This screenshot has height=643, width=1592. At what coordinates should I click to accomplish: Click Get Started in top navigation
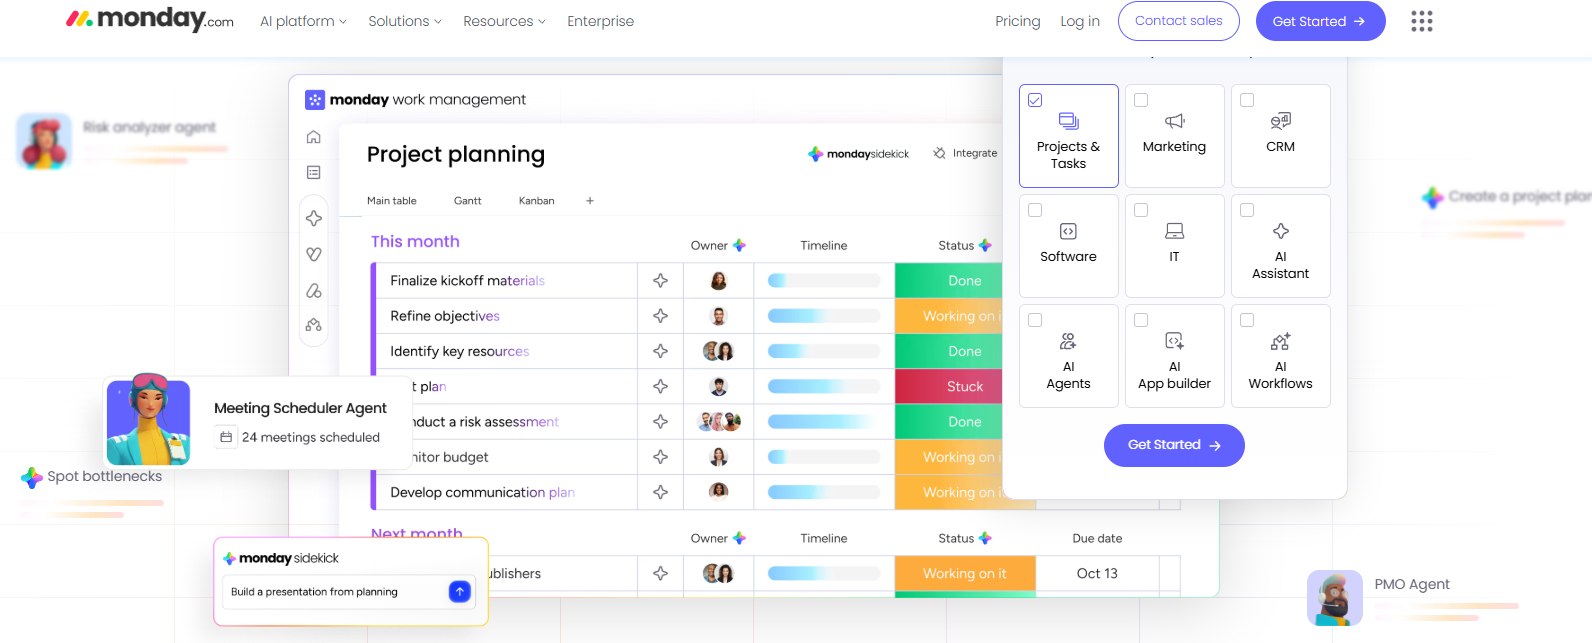1321,21
